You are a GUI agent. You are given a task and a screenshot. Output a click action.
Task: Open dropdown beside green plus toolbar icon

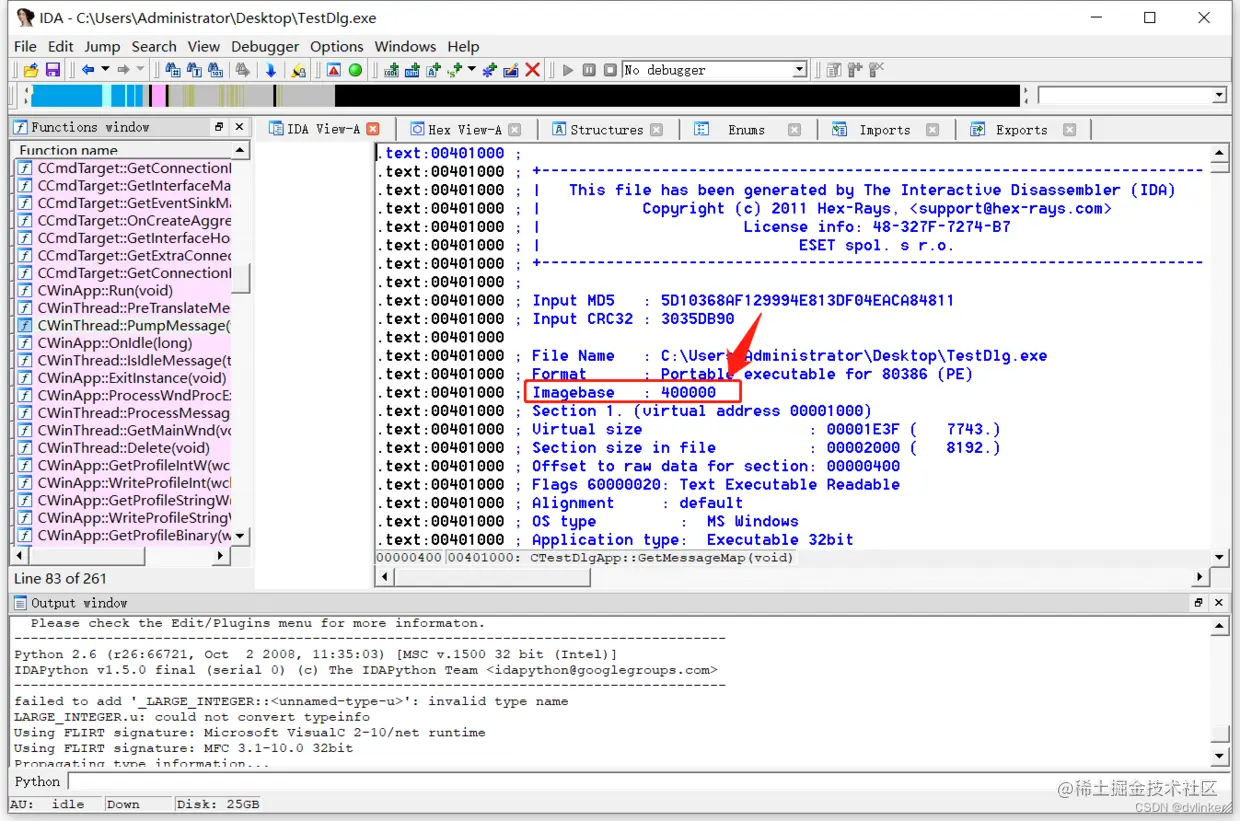pos(470,70)
